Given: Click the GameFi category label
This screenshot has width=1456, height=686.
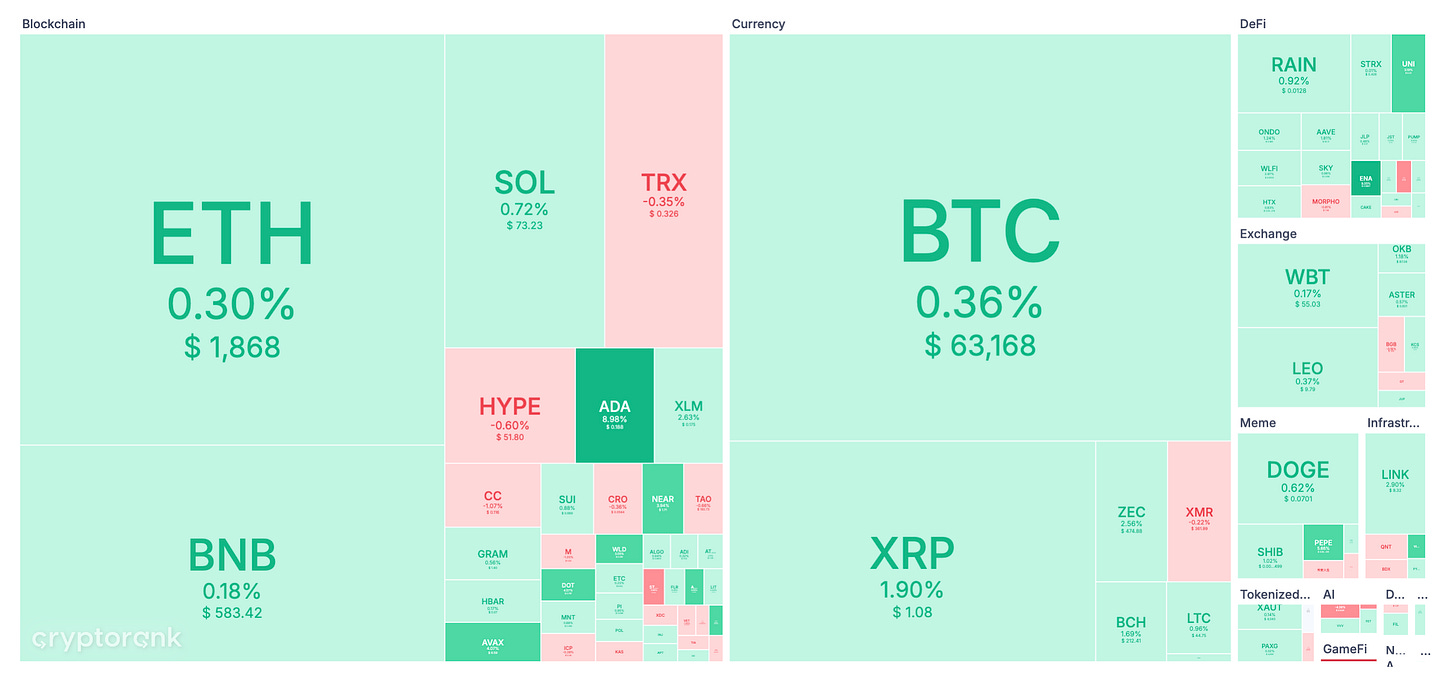Looking at the screenshot, I should 1345,650.
